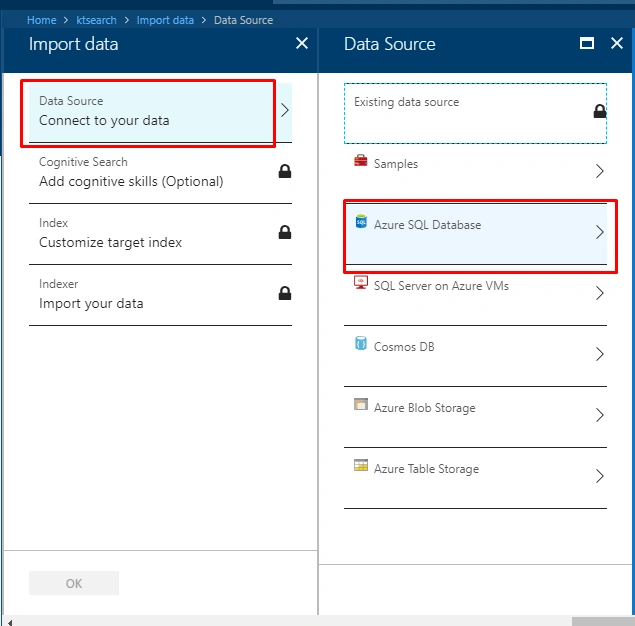Screen dimensions: 635x626
Task: Expand the Cosmos DB chevron
Action: click(x=600, y=354)
